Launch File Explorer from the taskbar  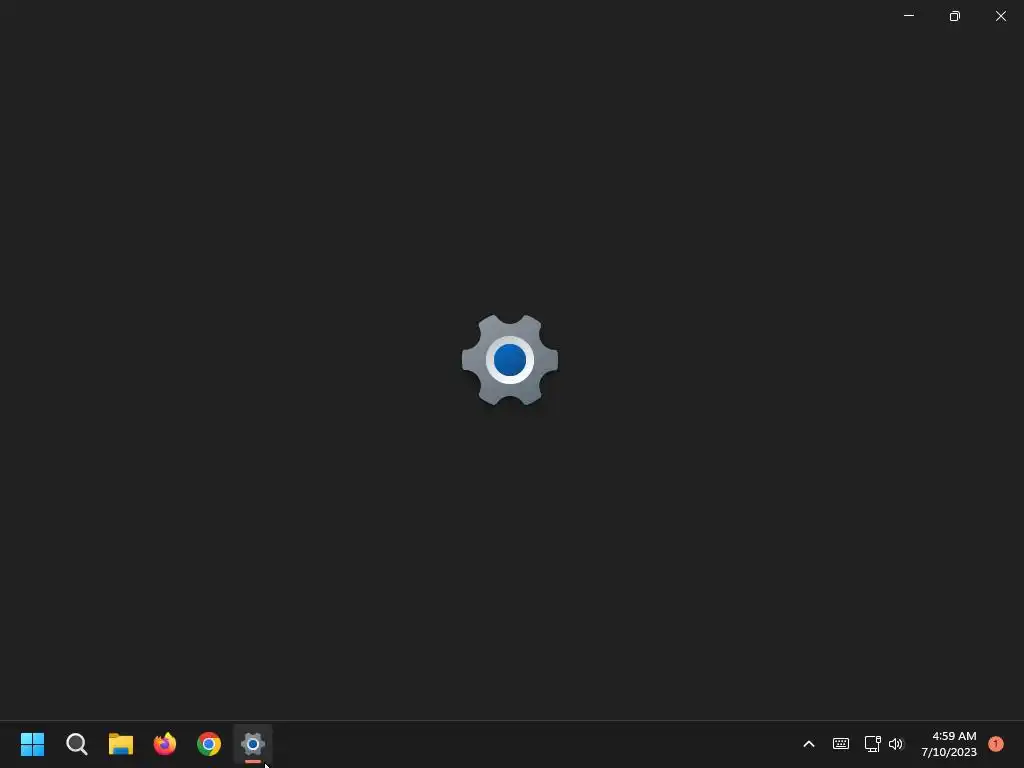tap(121, 744)
